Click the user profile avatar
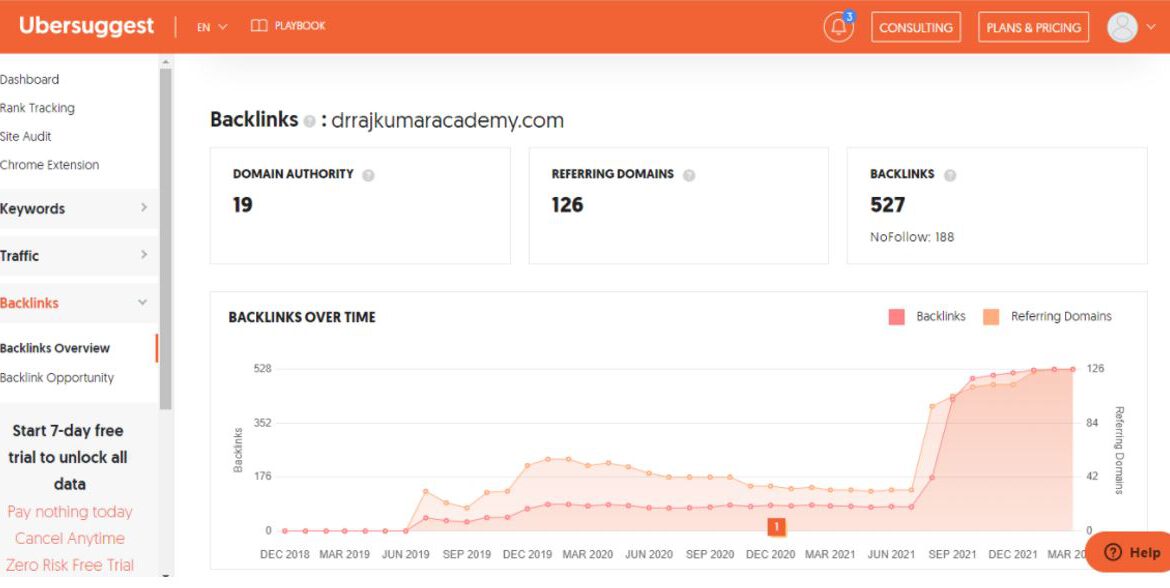 click(x=1122, y=27)
